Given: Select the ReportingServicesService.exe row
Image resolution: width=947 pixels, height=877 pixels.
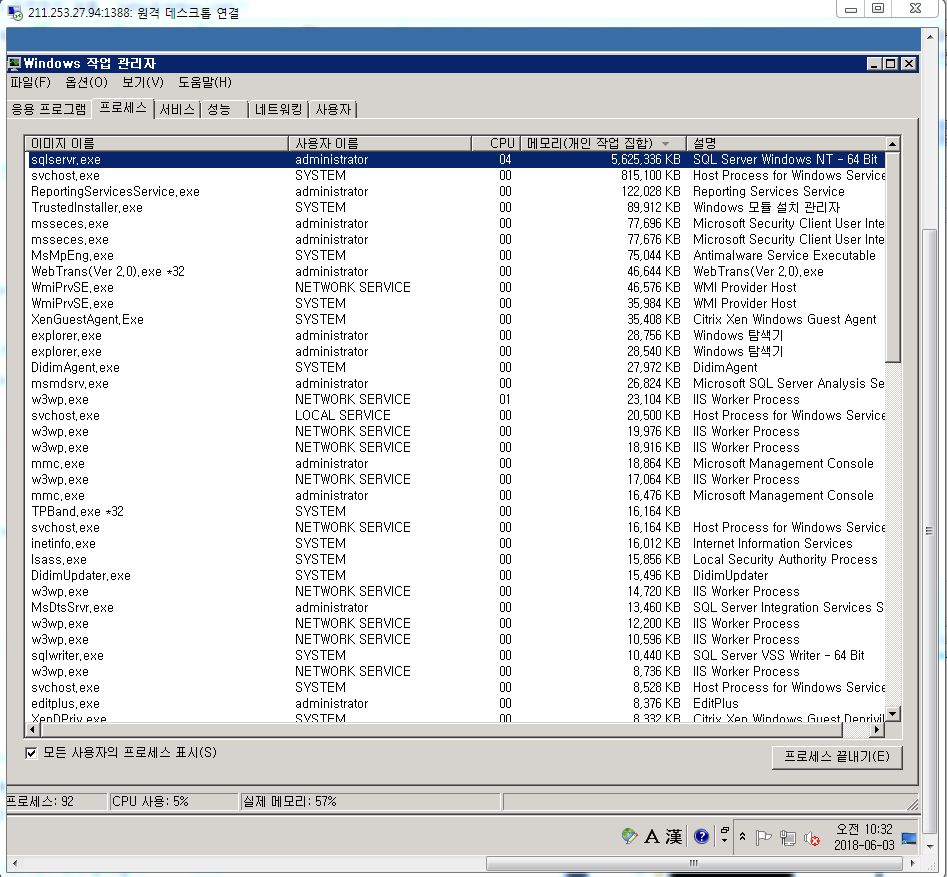Looking at the screenshot, I should [457, 191].
